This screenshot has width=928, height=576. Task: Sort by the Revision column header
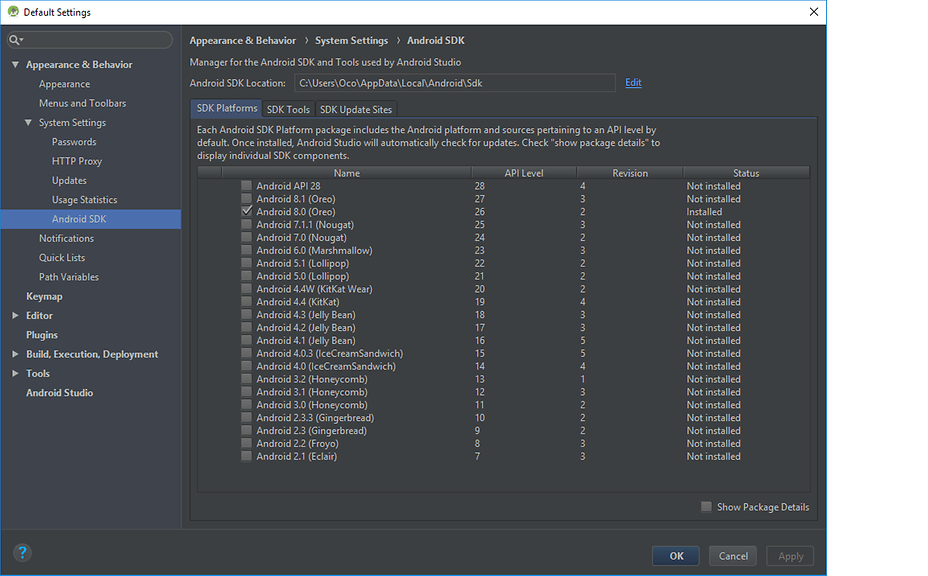(630, 173)
